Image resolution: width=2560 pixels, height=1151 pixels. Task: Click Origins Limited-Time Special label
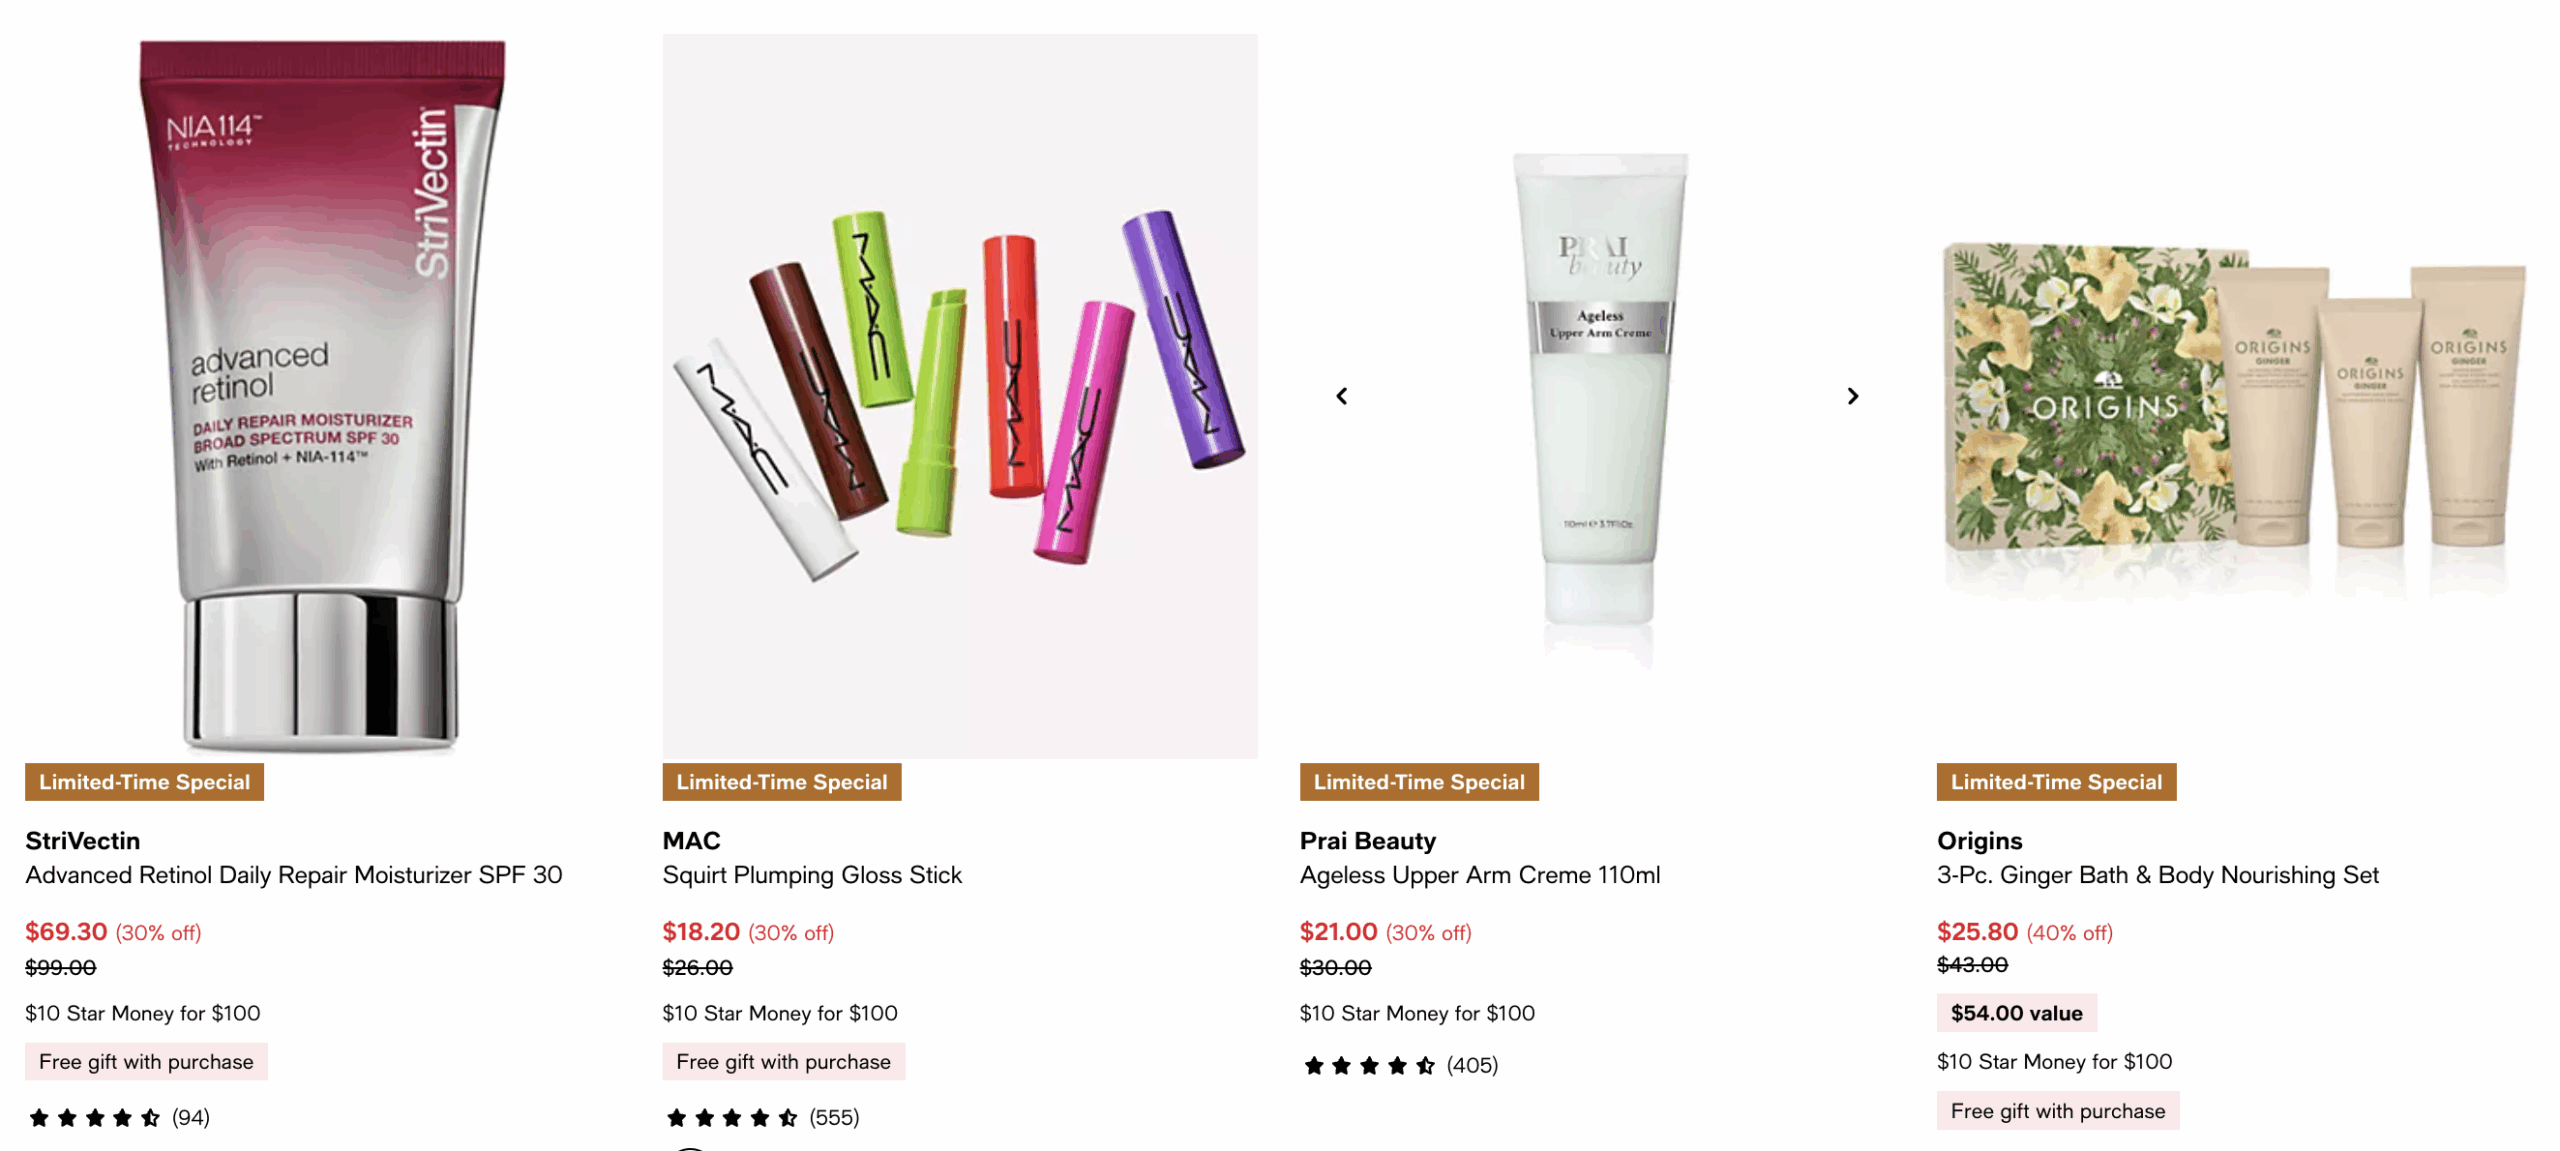pos(2055,782)
